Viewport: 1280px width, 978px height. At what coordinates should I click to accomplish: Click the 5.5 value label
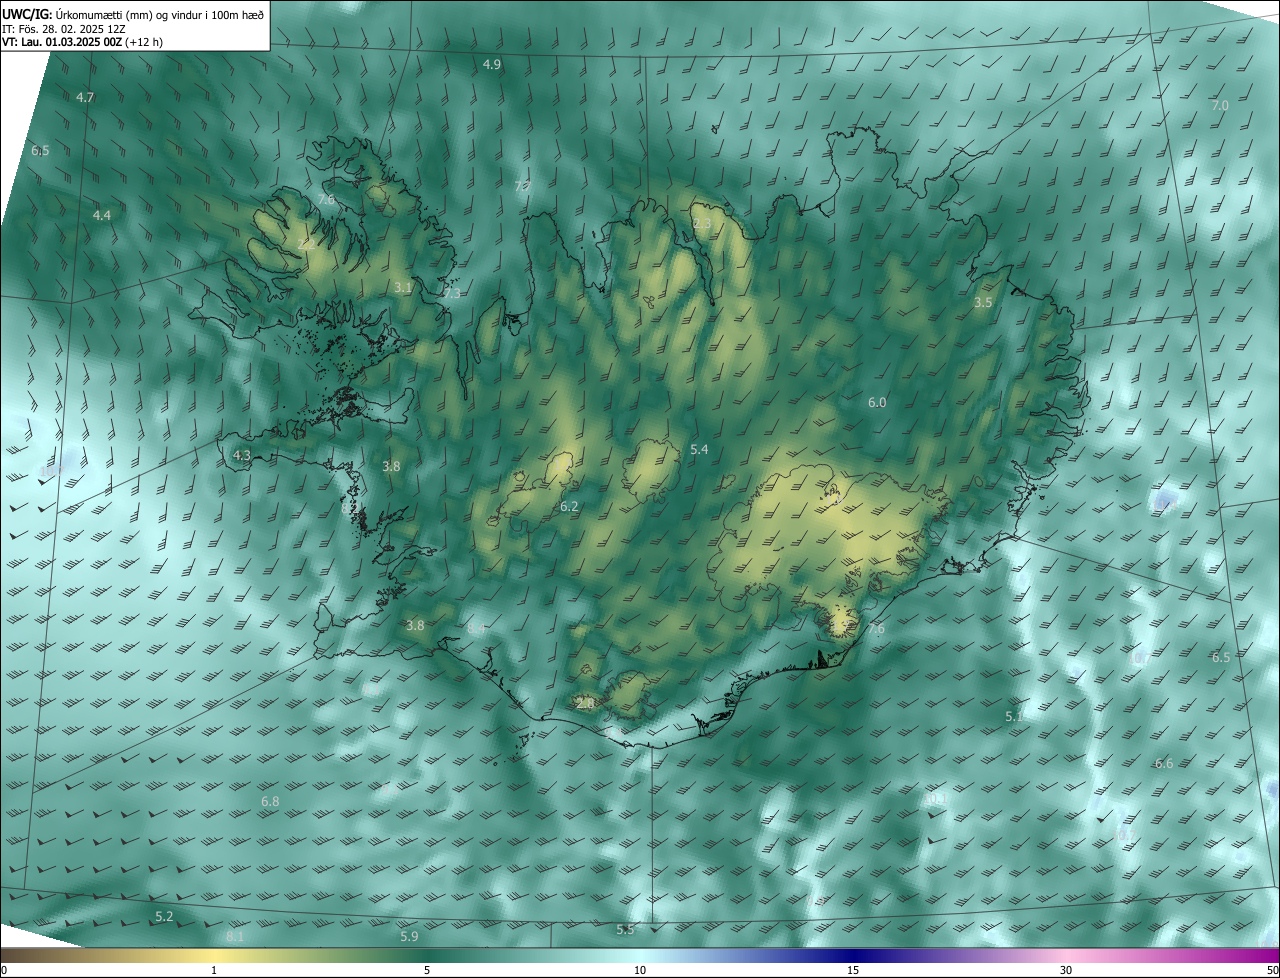click(x=625, y=929)
